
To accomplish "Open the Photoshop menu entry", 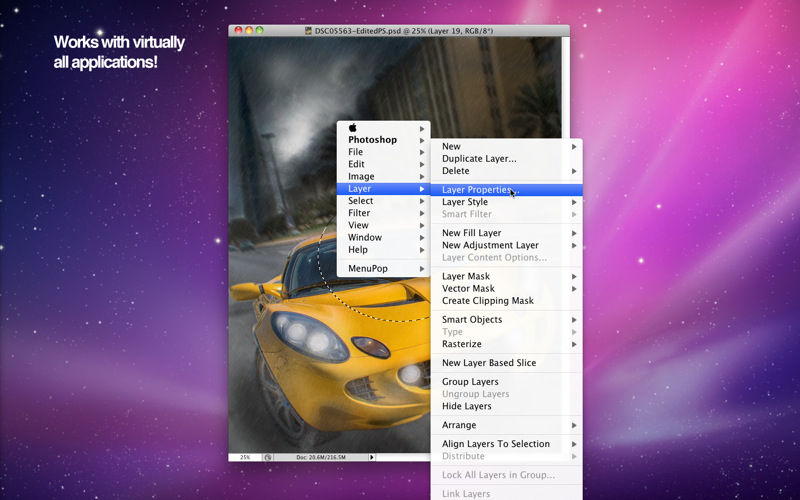I will click(383, 140).
